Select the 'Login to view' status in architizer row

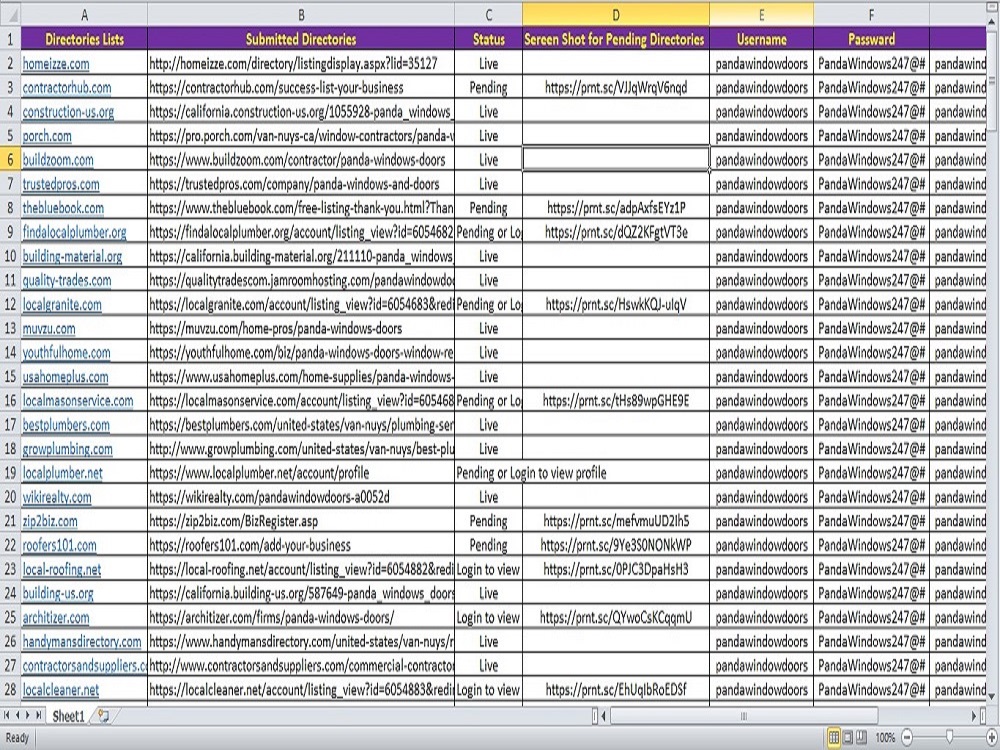coord(489,617)
